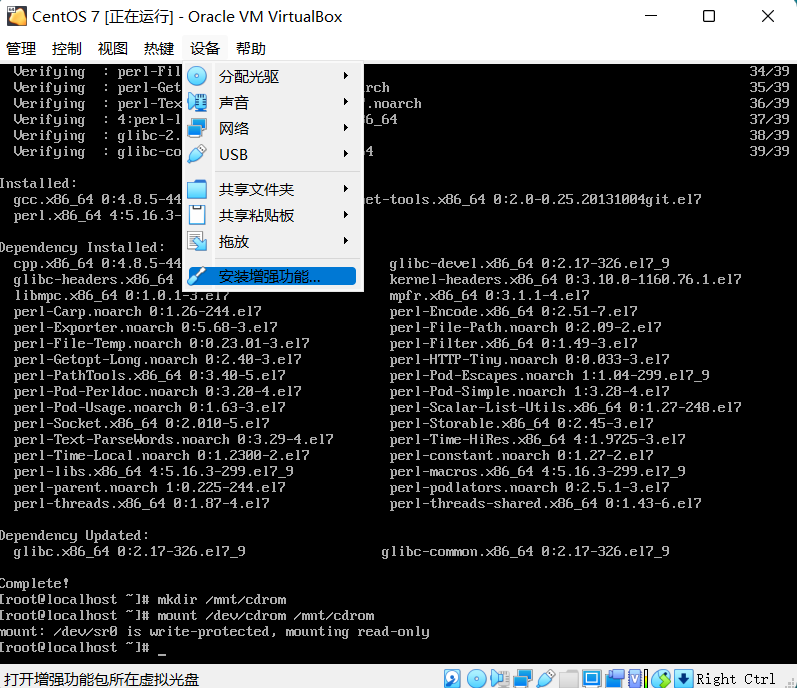
Task: Maximize the VirtualBox window
Action: (x=709, y=16)
